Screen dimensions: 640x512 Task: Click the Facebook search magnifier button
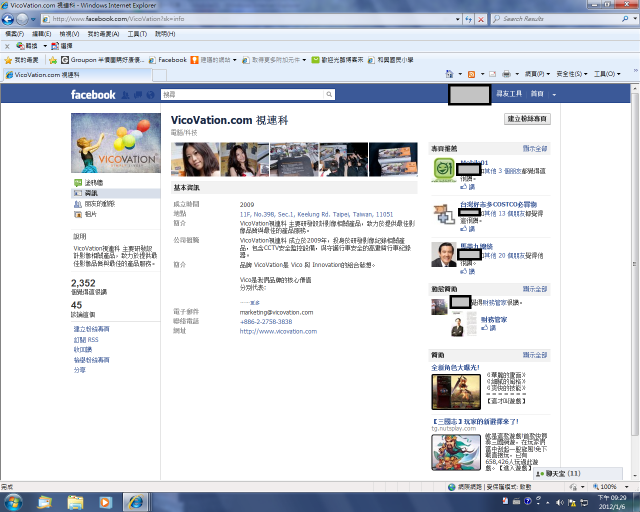click(x=329, y=95)
